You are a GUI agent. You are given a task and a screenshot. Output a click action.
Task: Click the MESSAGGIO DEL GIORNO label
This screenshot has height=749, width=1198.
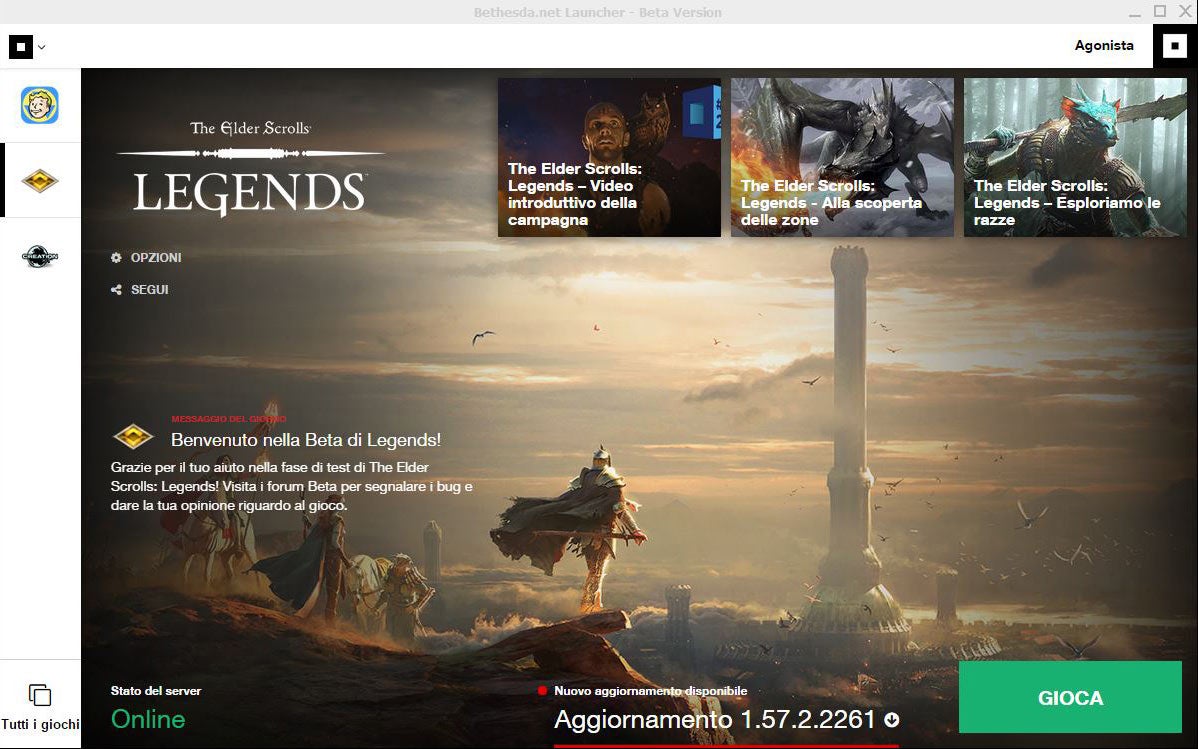pyautogui.click(x=228, y=419)
